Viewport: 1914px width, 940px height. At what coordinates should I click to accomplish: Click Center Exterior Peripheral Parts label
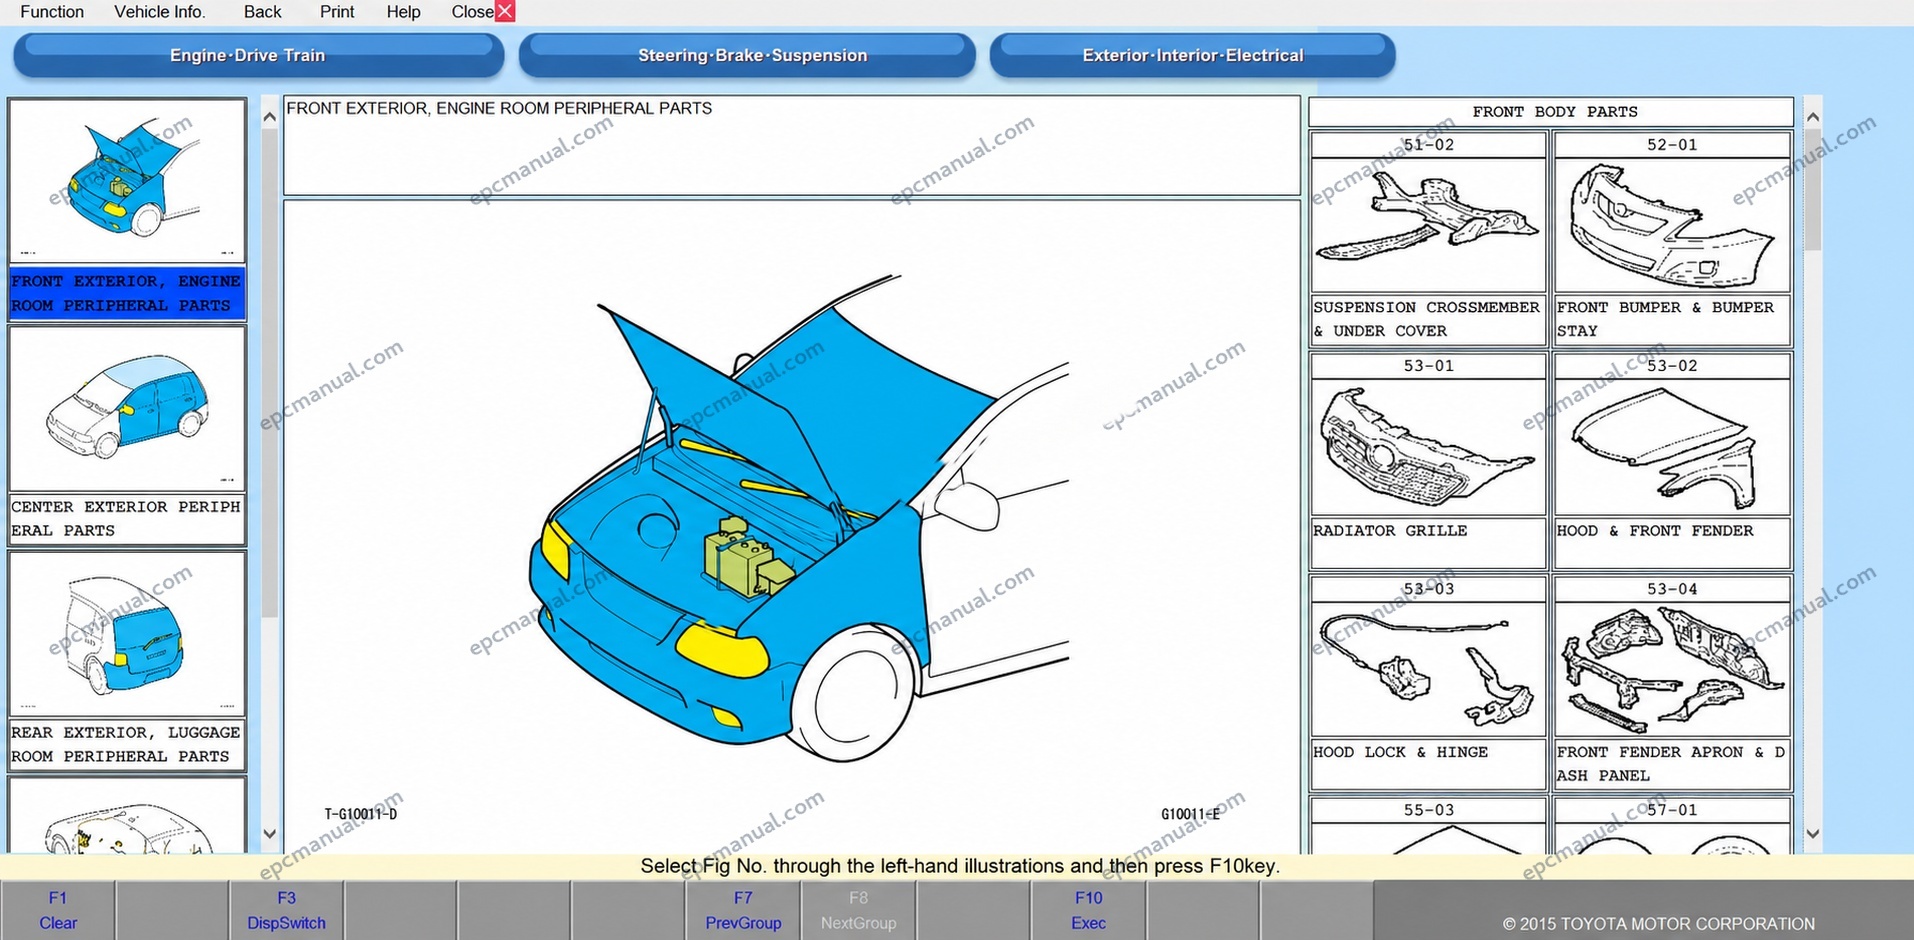127,519
